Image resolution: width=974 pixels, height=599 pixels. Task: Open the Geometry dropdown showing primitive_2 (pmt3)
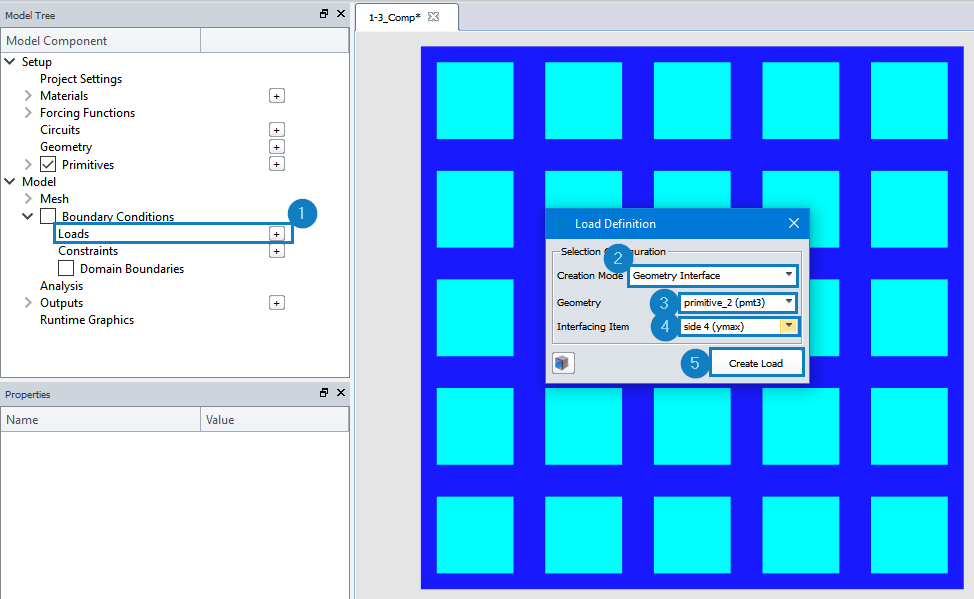point(737,303)
